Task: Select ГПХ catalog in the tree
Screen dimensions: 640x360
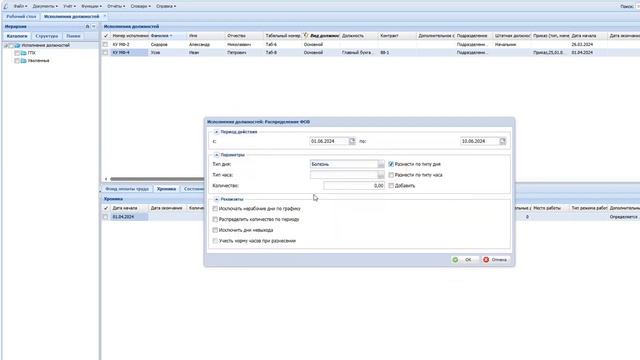Action: tap(31, 53)
